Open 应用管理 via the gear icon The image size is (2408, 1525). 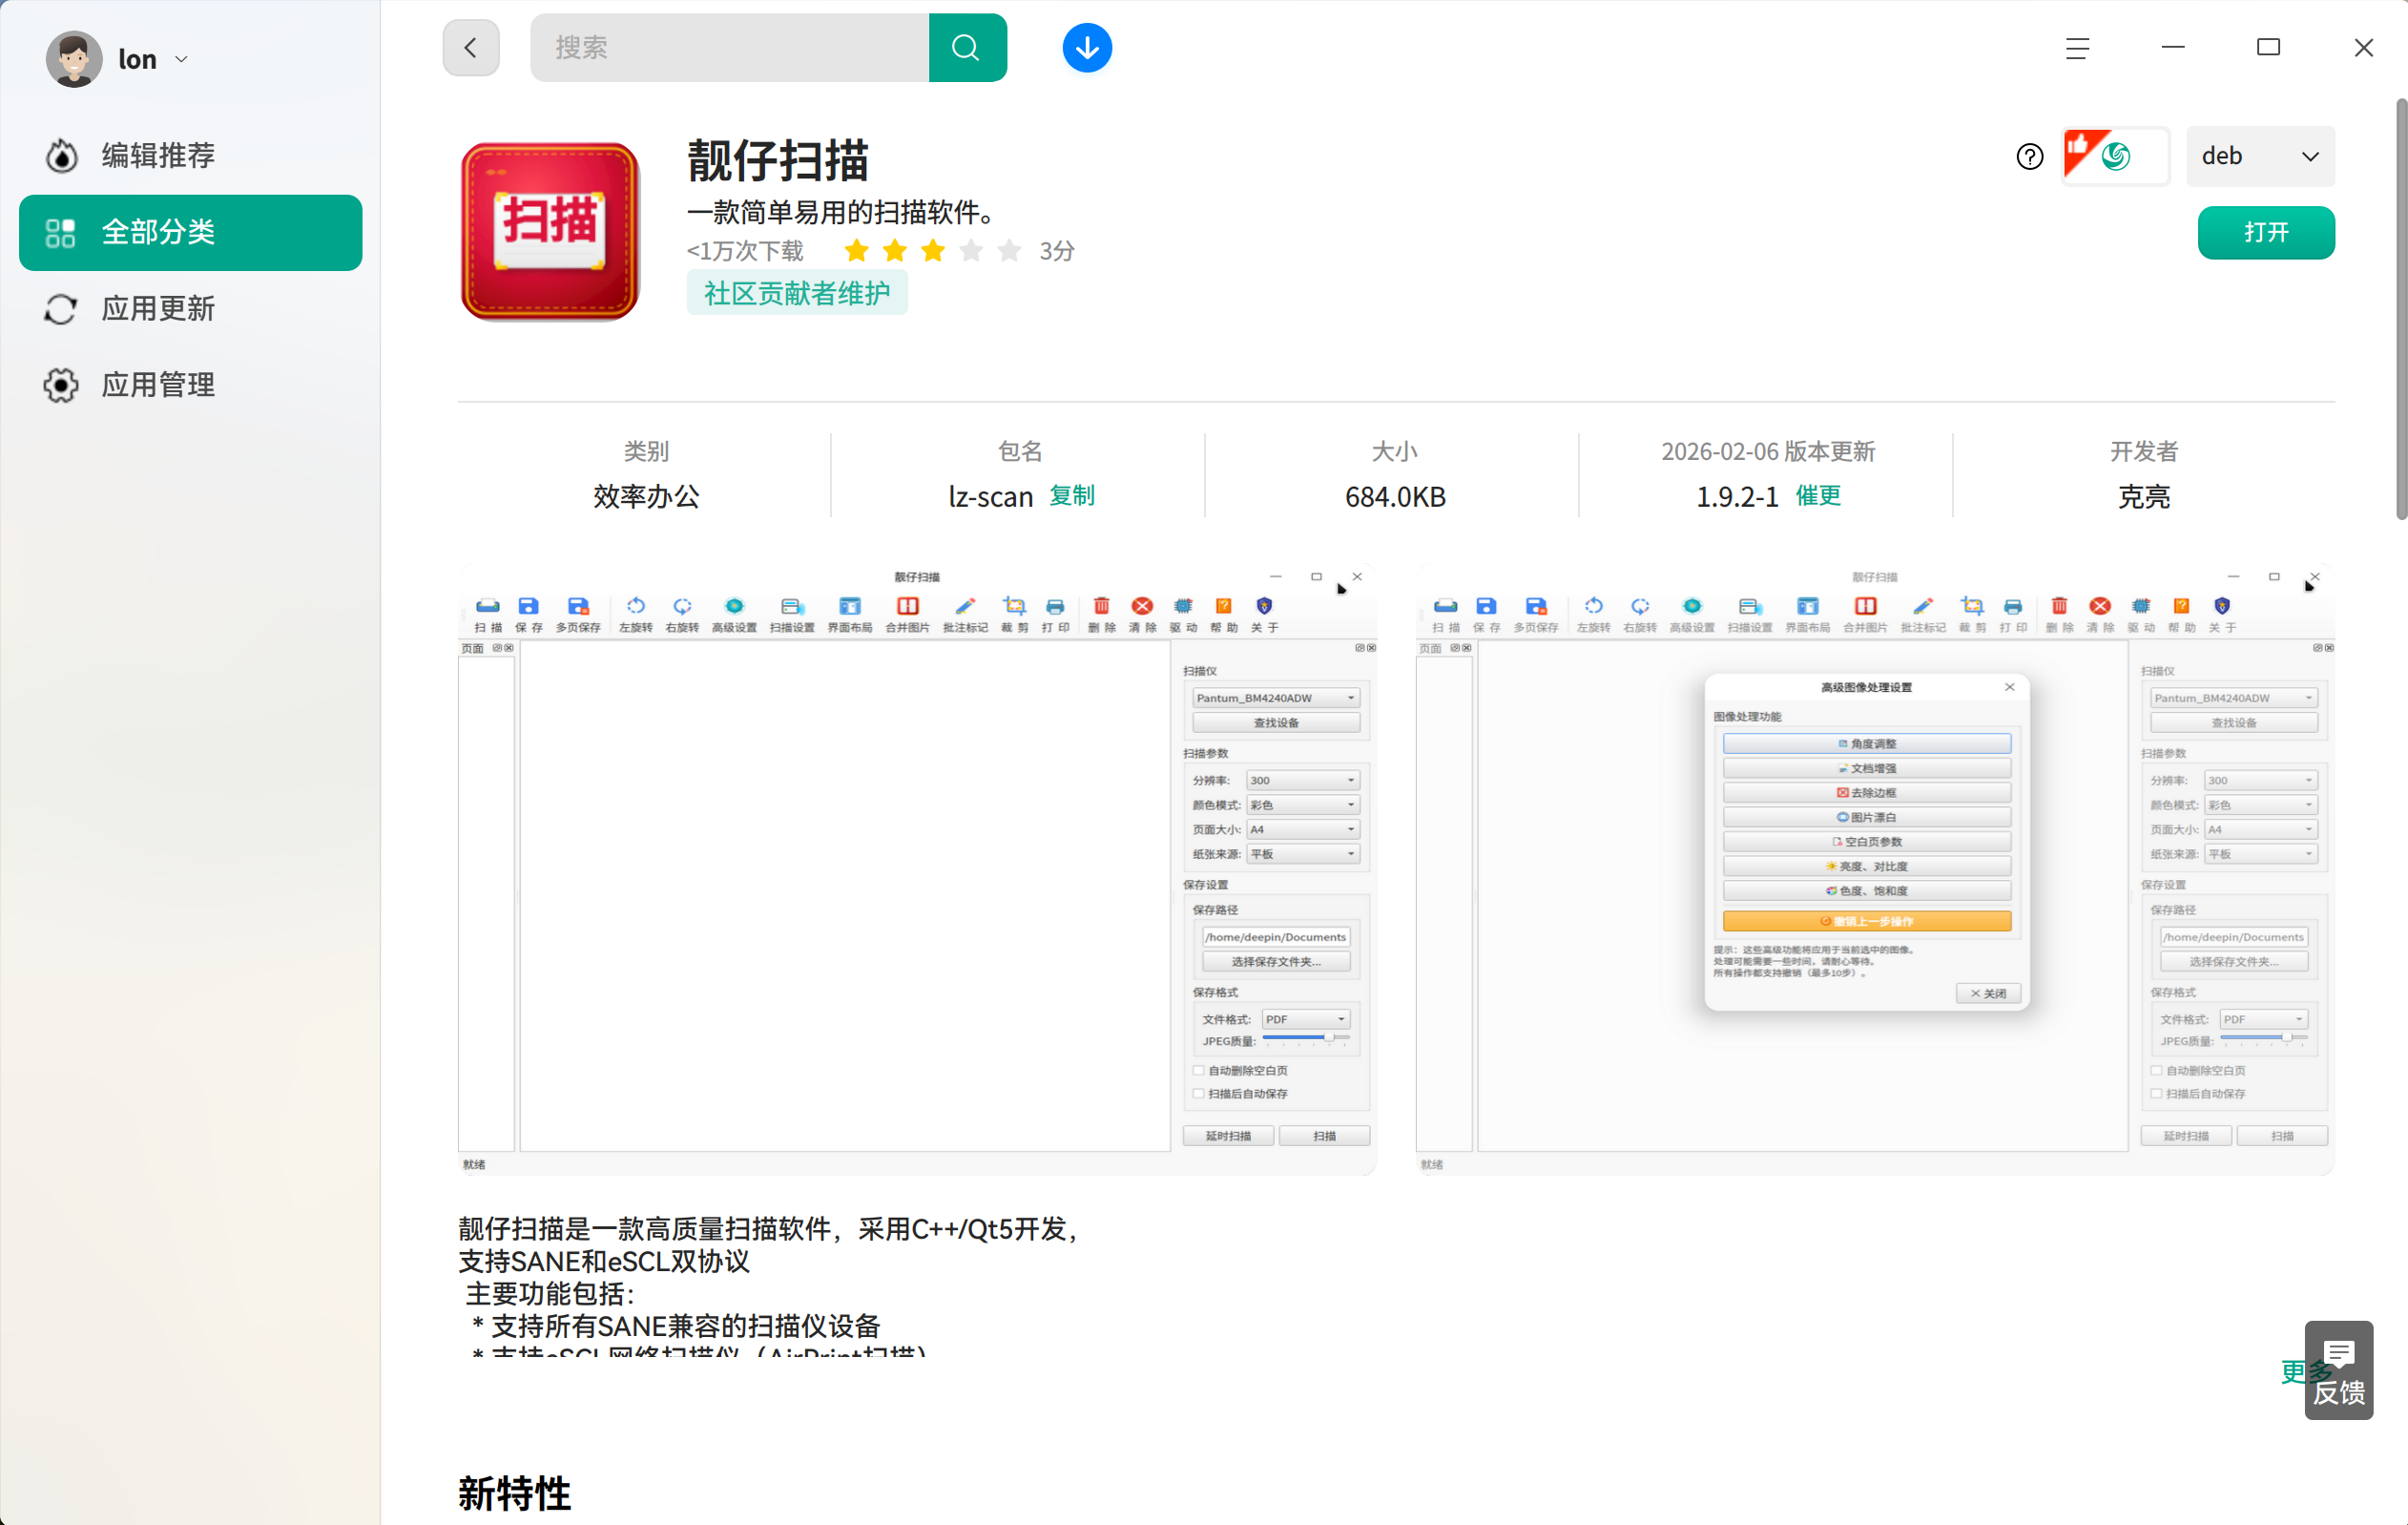[60, 384]
